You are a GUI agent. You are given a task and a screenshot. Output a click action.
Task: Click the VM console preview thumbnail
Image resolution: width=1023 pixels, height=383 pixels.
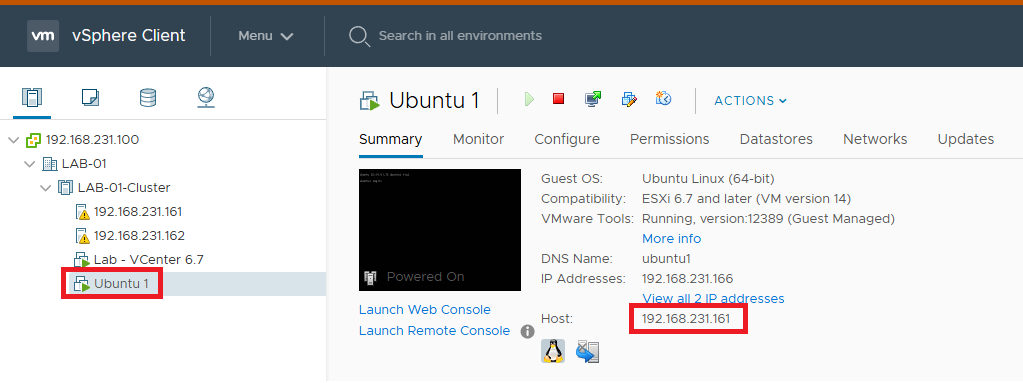coord(440,230)
